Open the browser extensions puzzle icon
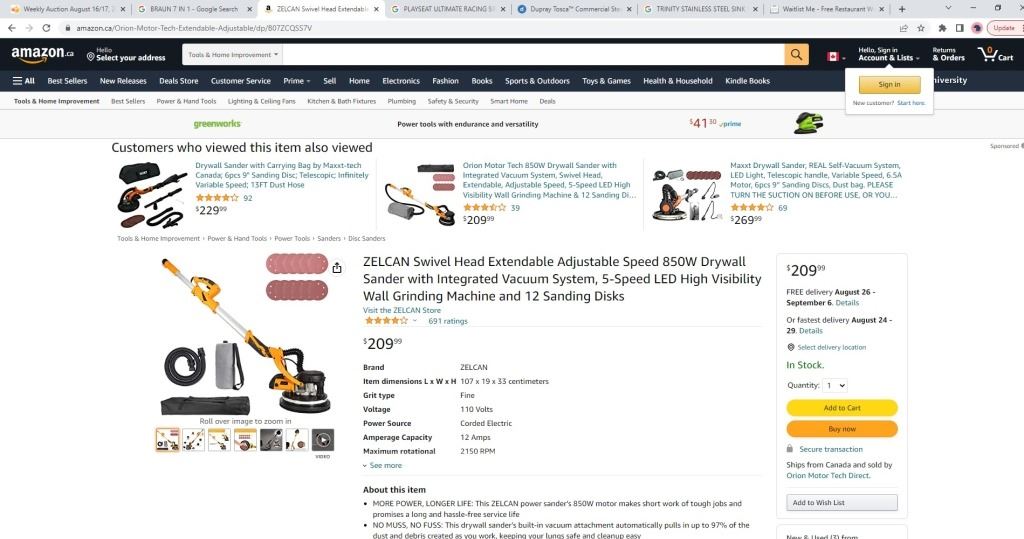The width and height of the screenshot is (1024, 539). click(942, 28)
